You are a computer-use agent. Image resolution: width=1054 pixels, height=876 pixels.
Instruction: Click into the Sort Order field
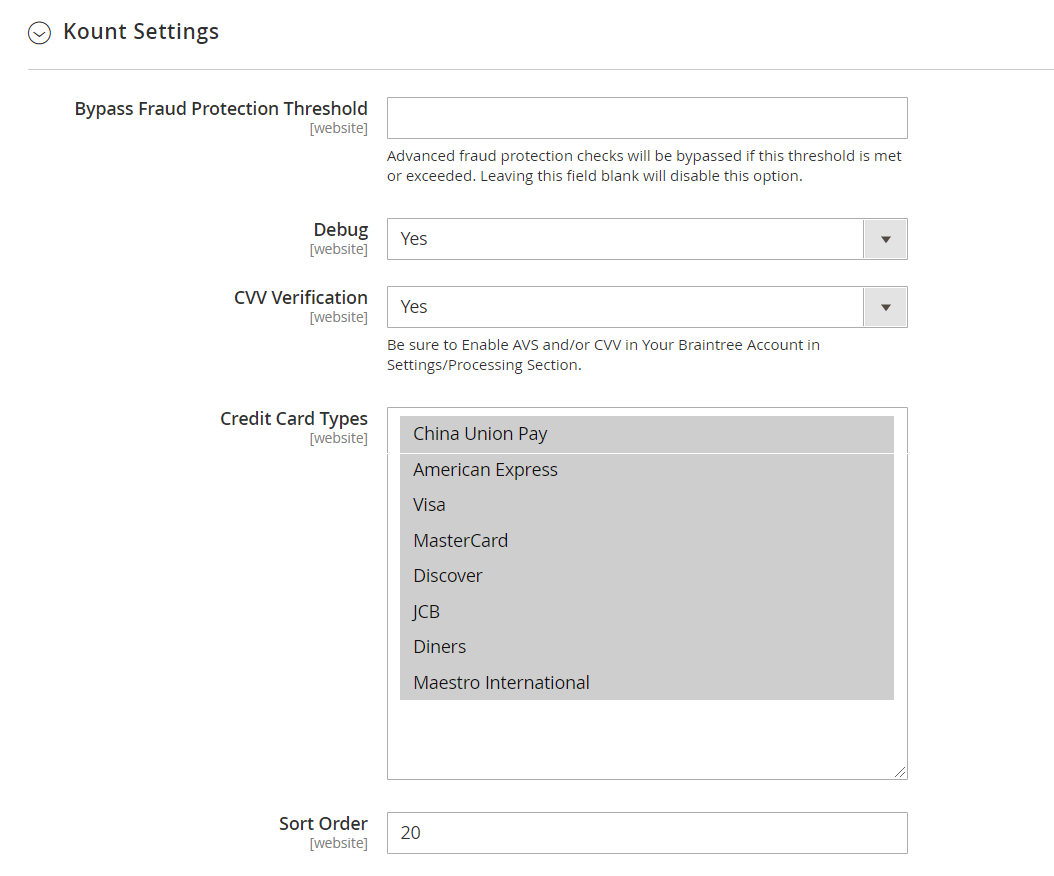click(x=647, y=833)
